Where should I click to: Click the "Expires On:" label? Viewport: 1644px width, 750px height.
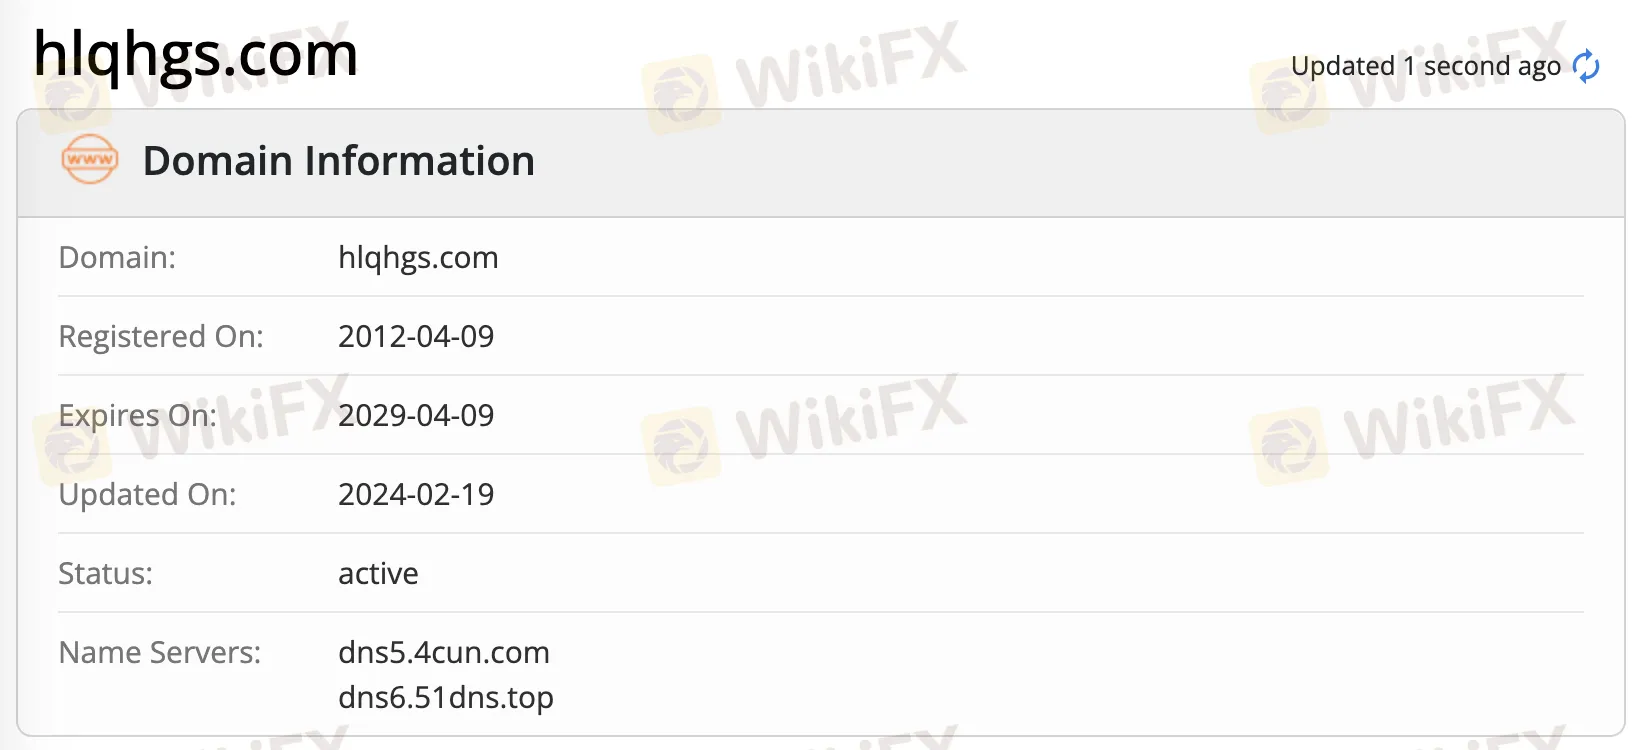(x=138, y=416)
